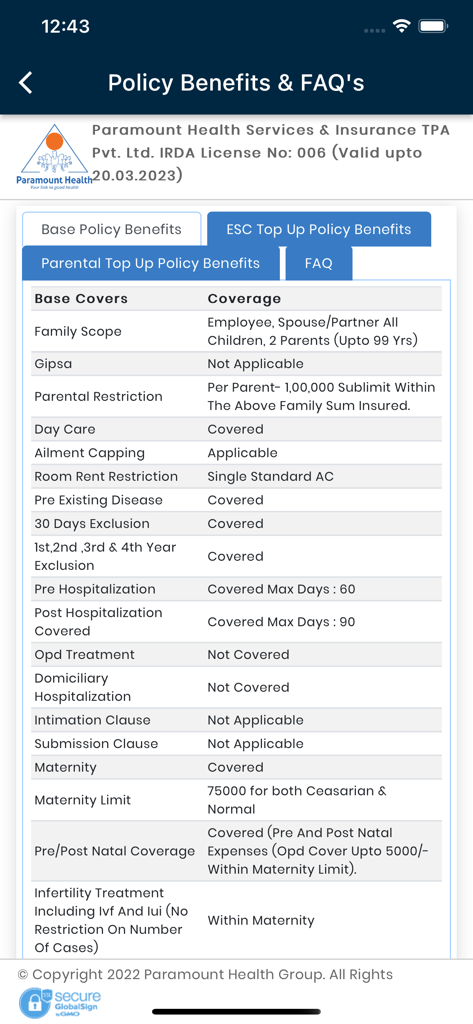This screenshot has height=1024, width=473.
Task: Select the 30 Days Exclusion label
Action: pyautogui.click(x=91, y=523)
